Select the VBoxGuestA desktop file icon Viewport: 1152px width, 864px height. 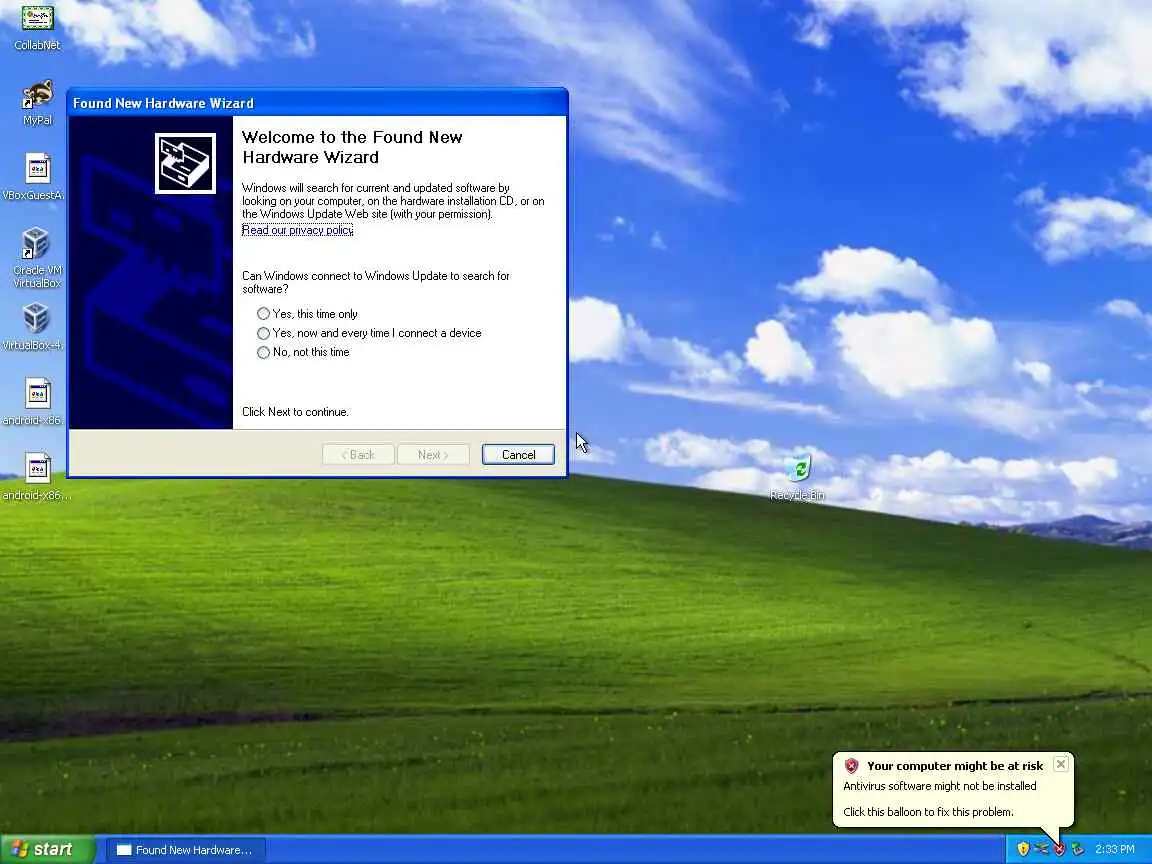coord(34,177)
